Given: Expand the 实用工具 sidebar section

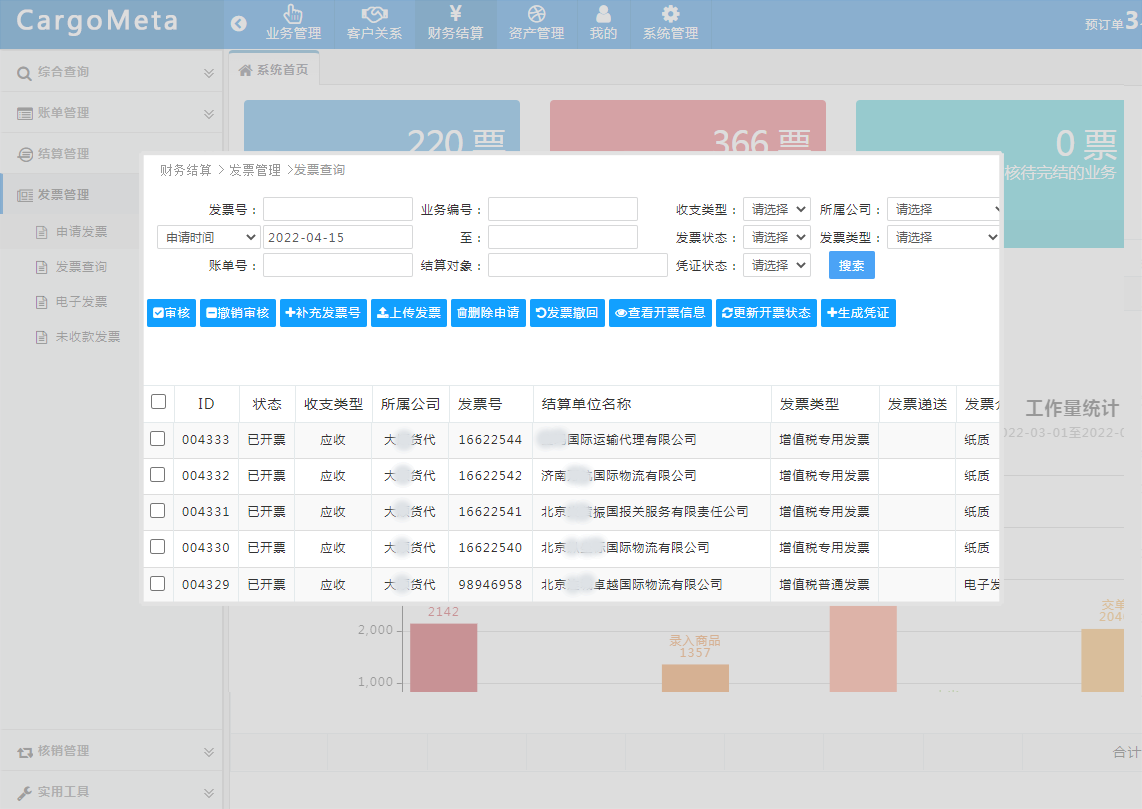Looking at the screenshot, I should [x=208, y=792].
